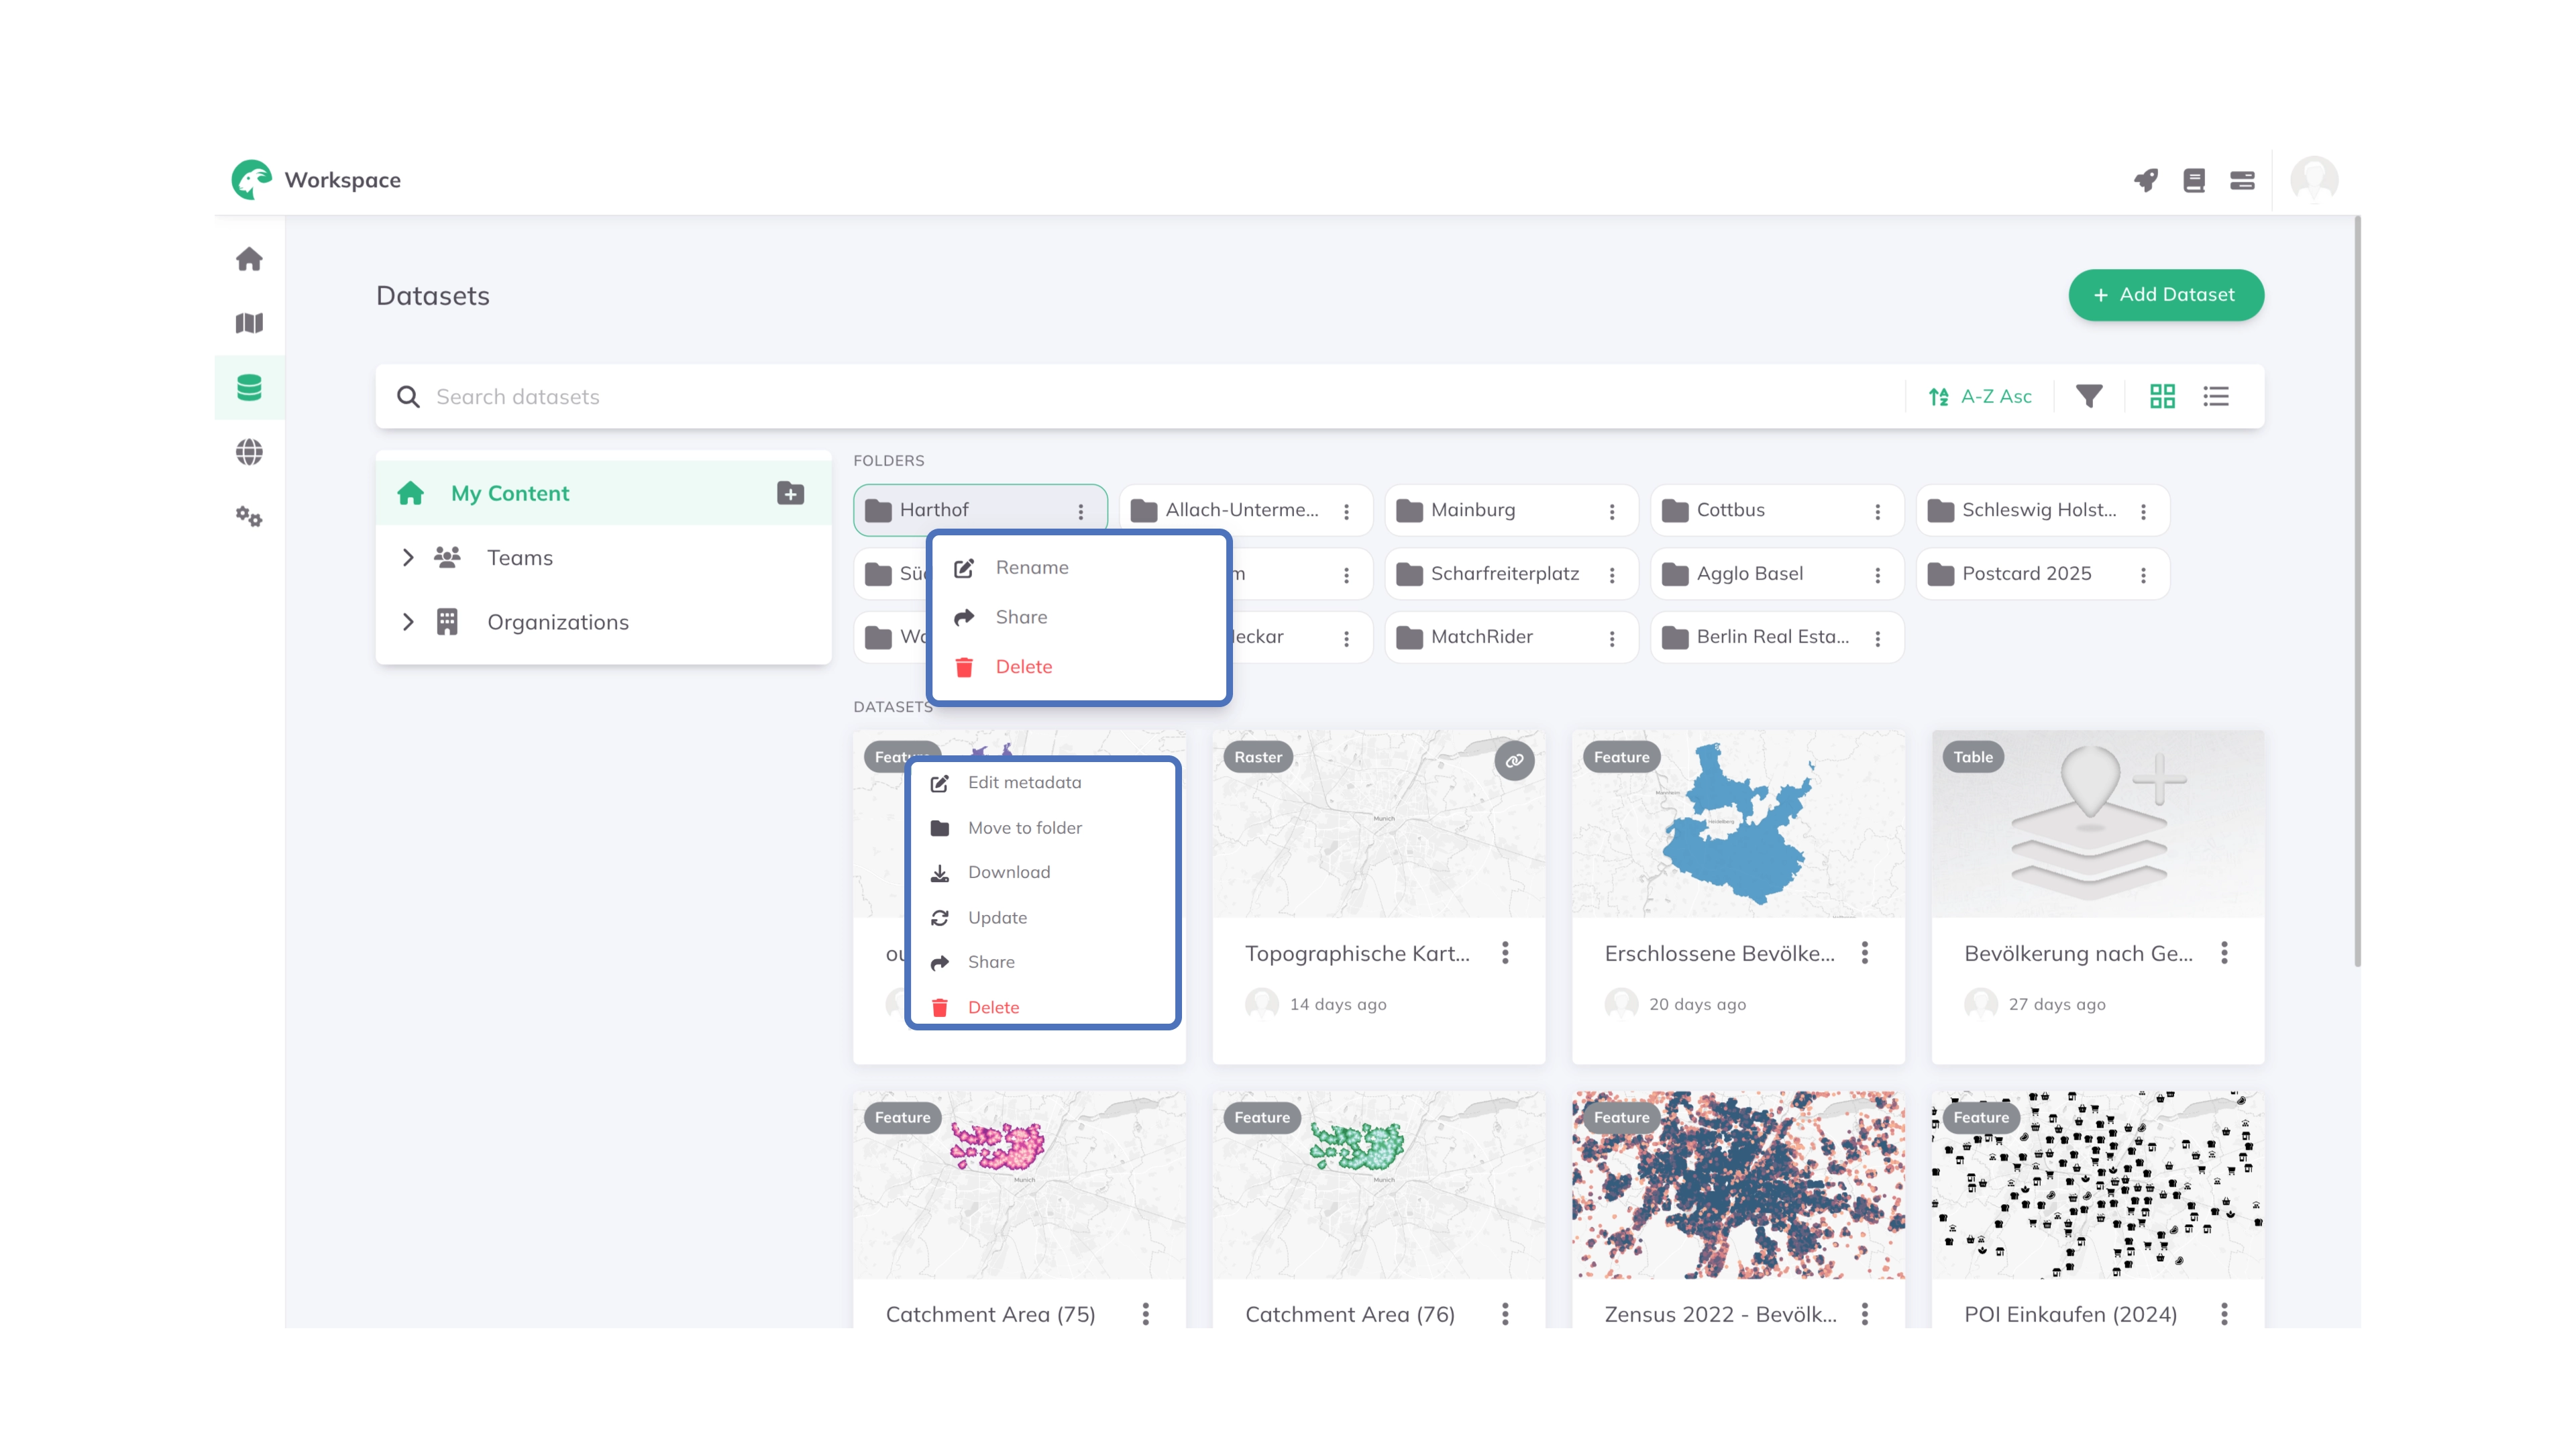Open the documentation book icon

coord(2194,180)
